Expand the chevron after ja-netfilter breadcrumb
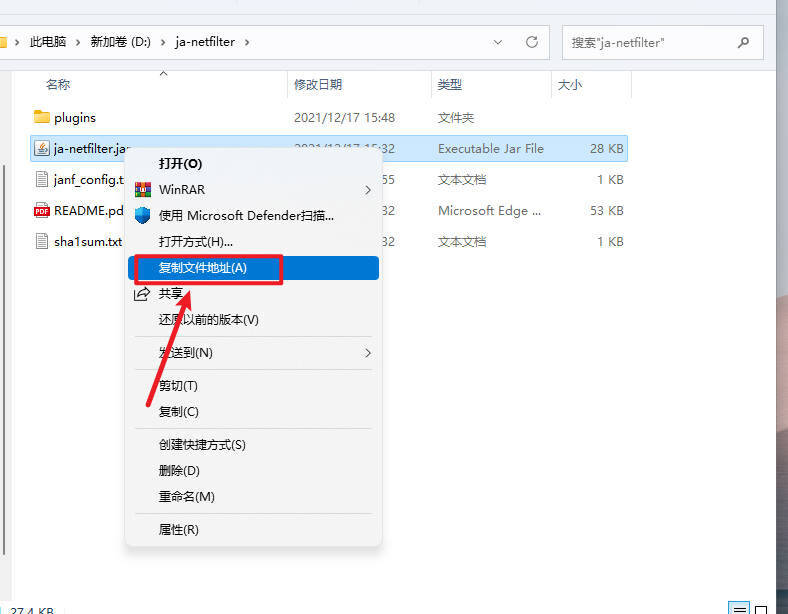This screenshot has width=788, height=614. coord(246,42)
